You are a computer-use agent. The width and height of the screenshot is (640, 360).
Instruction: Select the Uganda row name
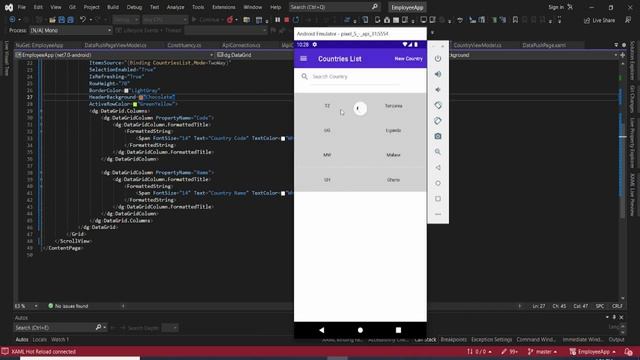[x=393, y=131]
